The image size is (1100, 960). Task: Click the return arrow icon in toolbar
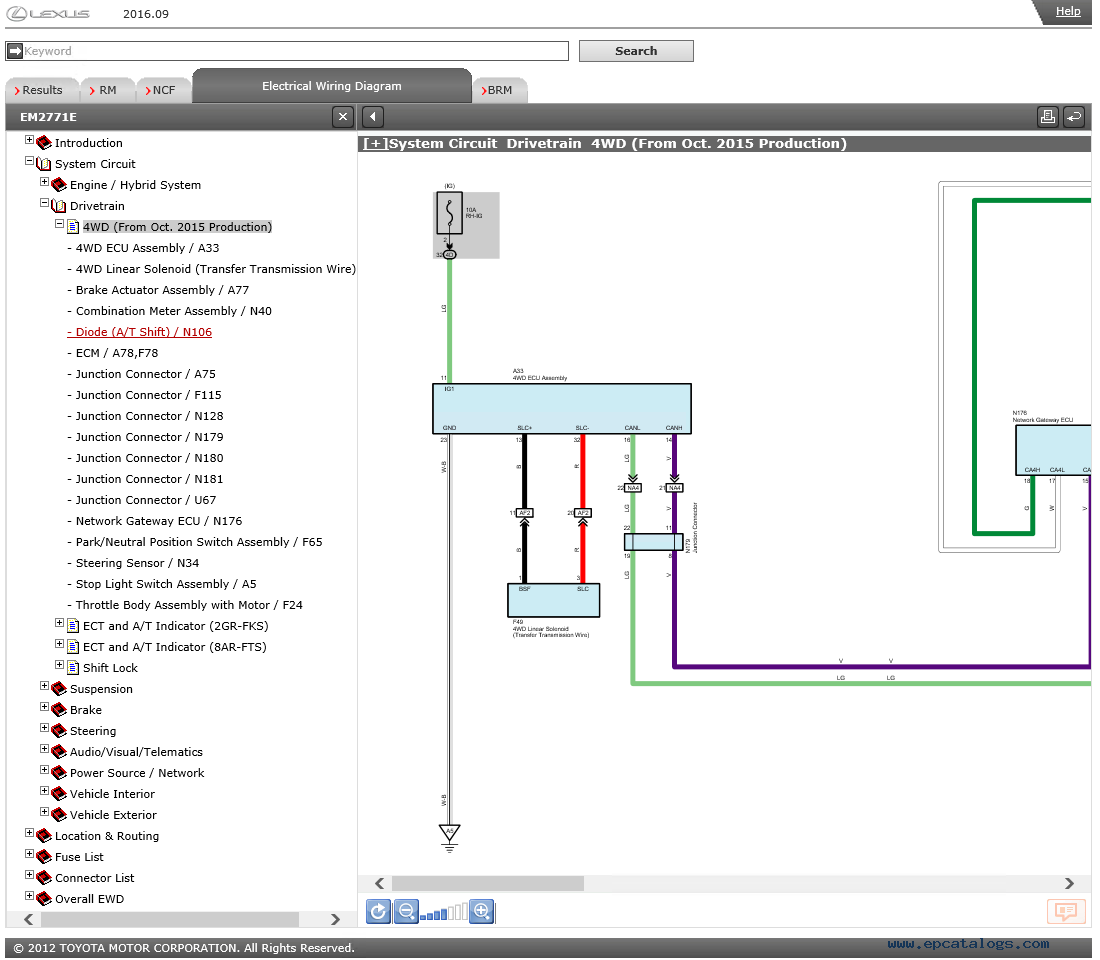[x=1074, y=116]
